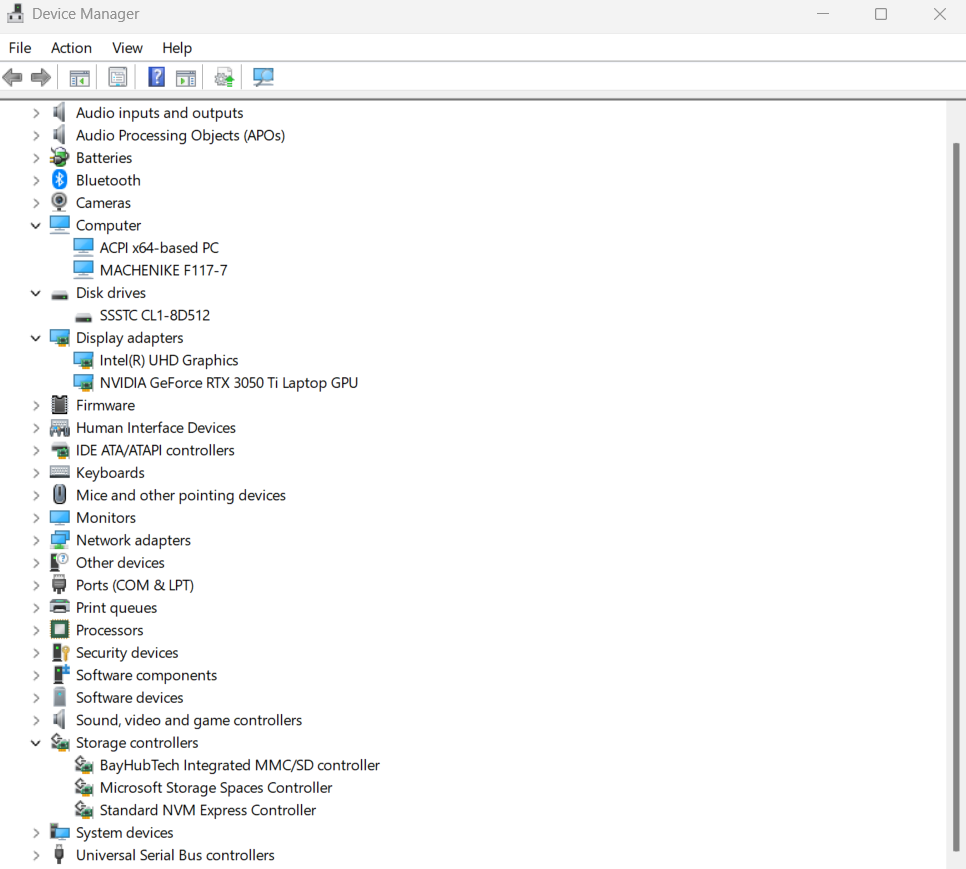Expand the System devices category

[x=36, y=832]
